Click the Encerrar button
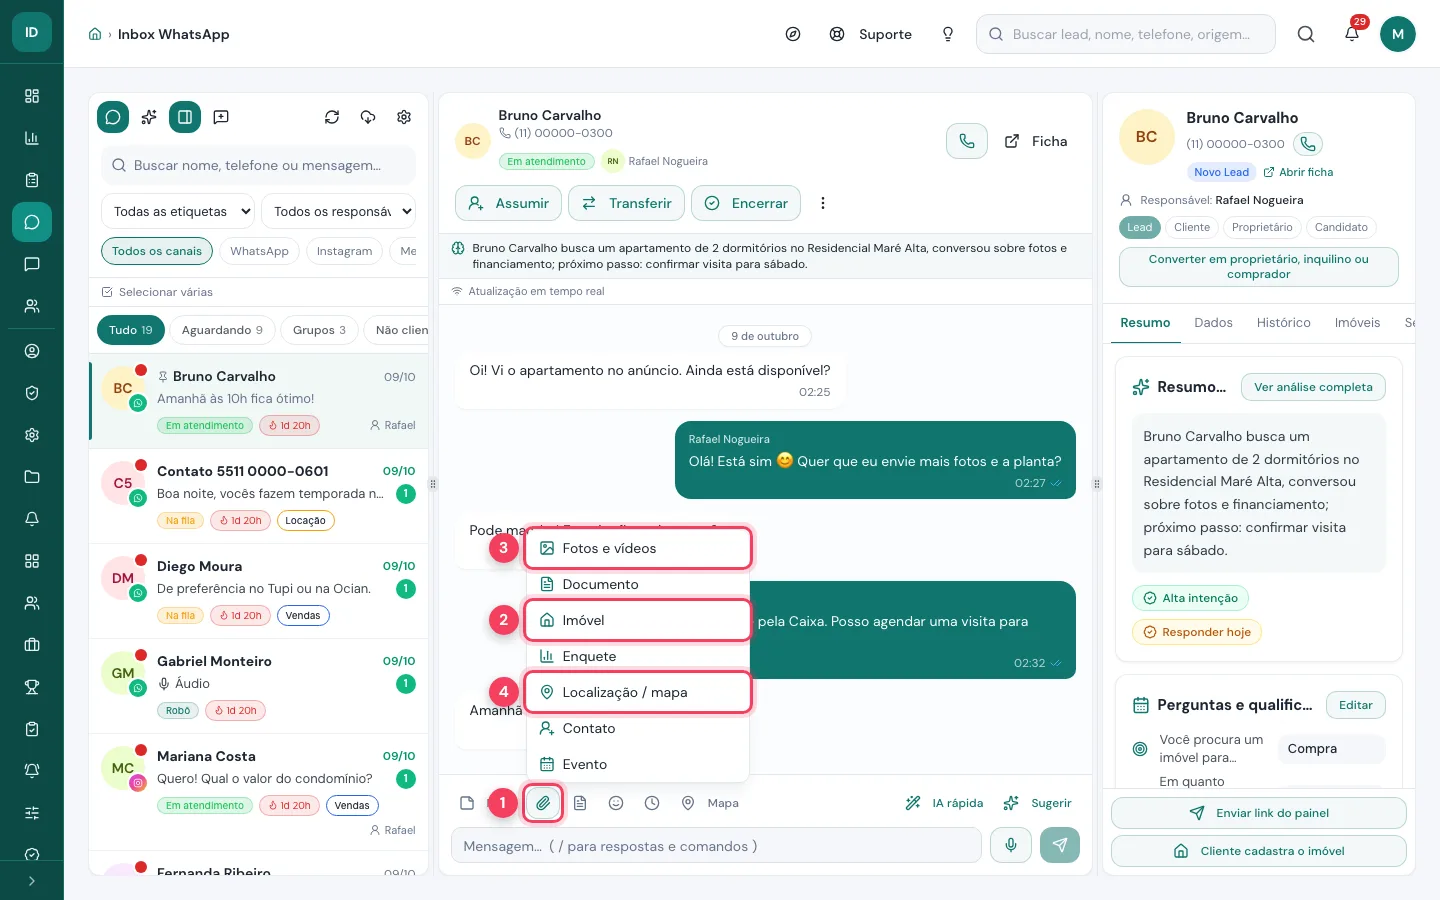 click(x=746, y=203)
